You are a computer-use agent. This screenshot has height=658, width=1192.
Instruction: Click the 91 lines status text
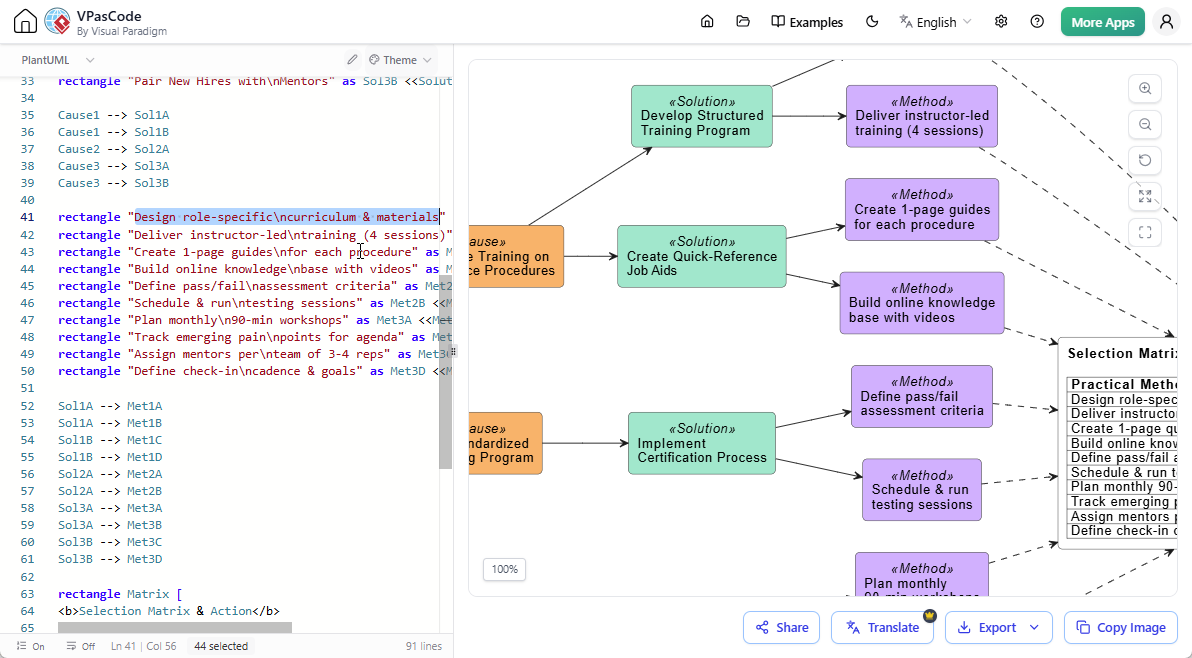pos(423,647)
